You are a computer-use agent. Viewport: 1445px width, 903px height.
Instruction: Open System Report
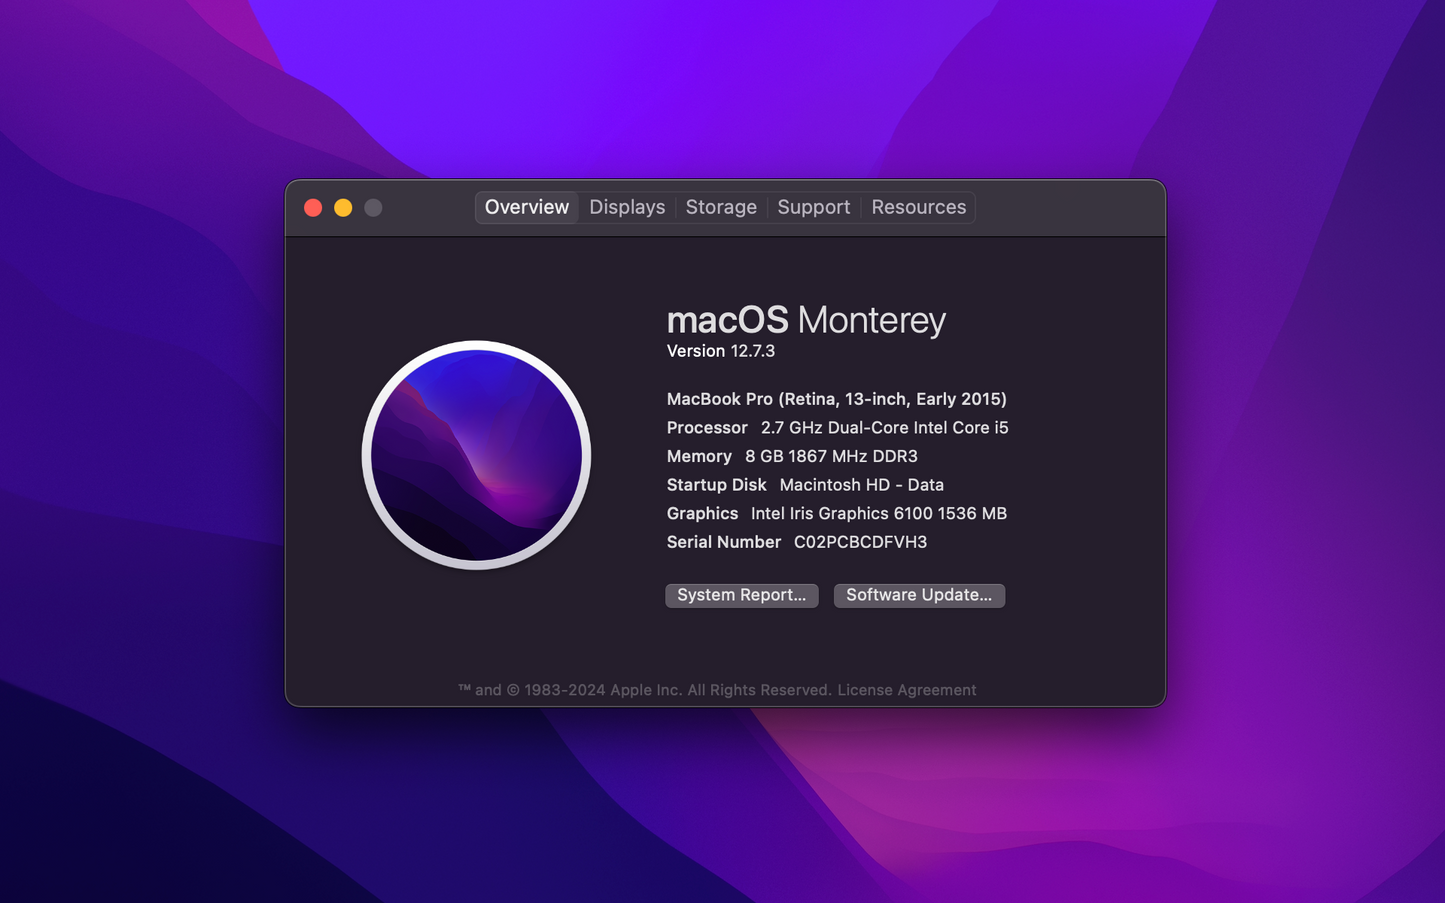(741, 595)
